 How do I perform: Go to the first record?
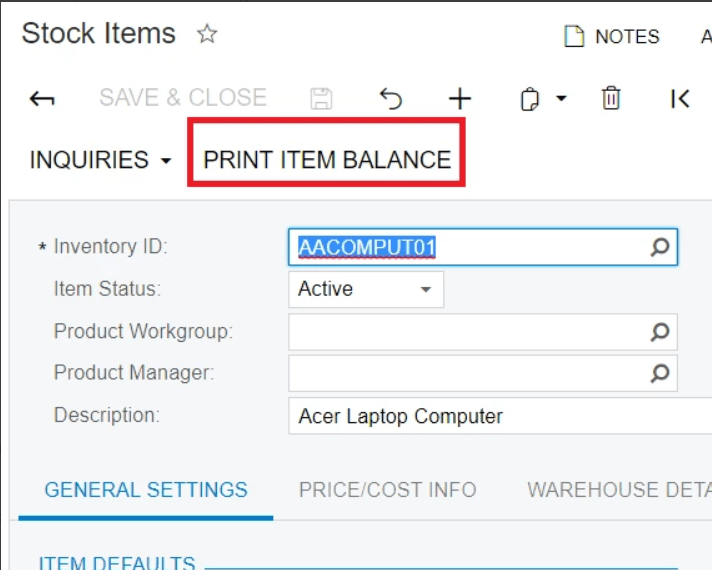point(680,98)
